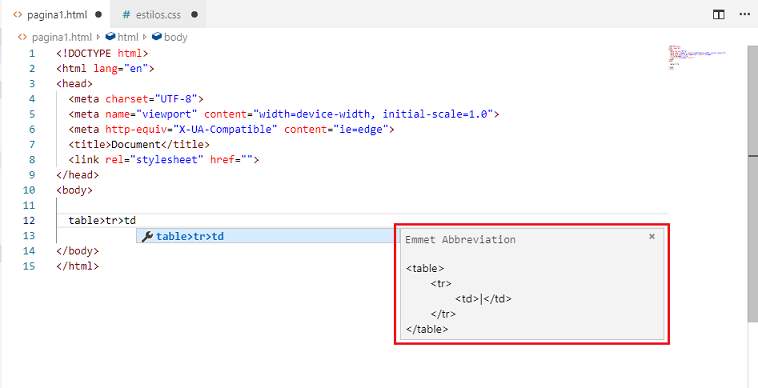Switch to the pagina1.html tab
Screen dimensions: 758x388
57,14
